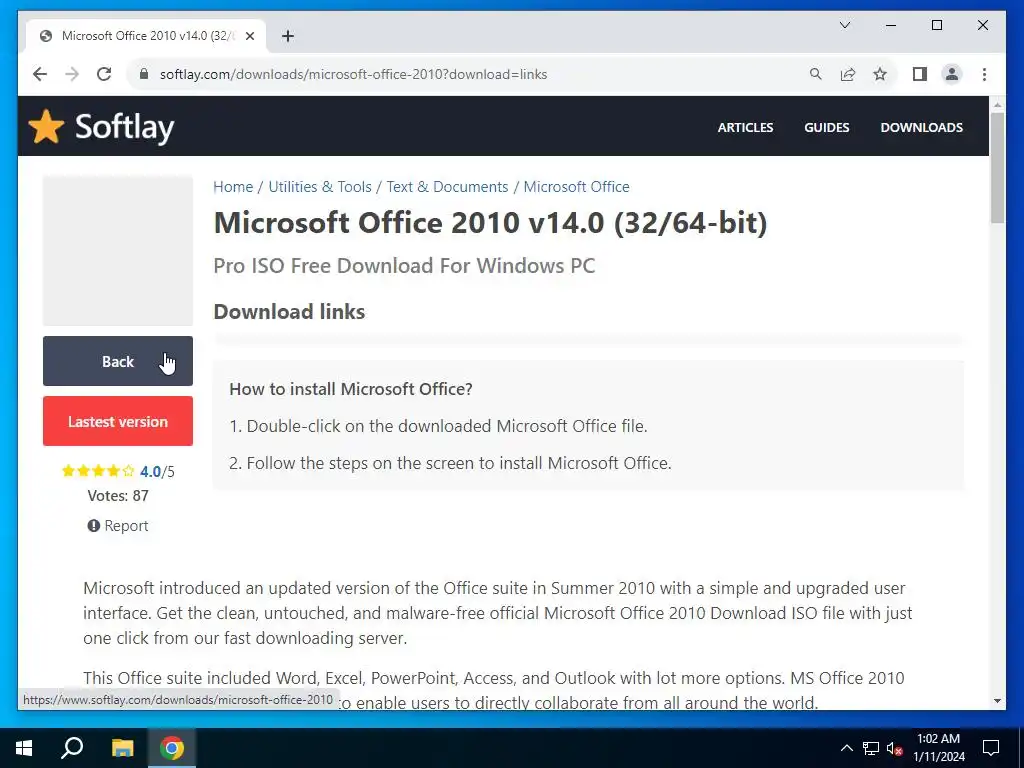The width and height of the screenshot is (1024, 768).
Task: Click the browser forward arrow
Action: coord(72,74)
